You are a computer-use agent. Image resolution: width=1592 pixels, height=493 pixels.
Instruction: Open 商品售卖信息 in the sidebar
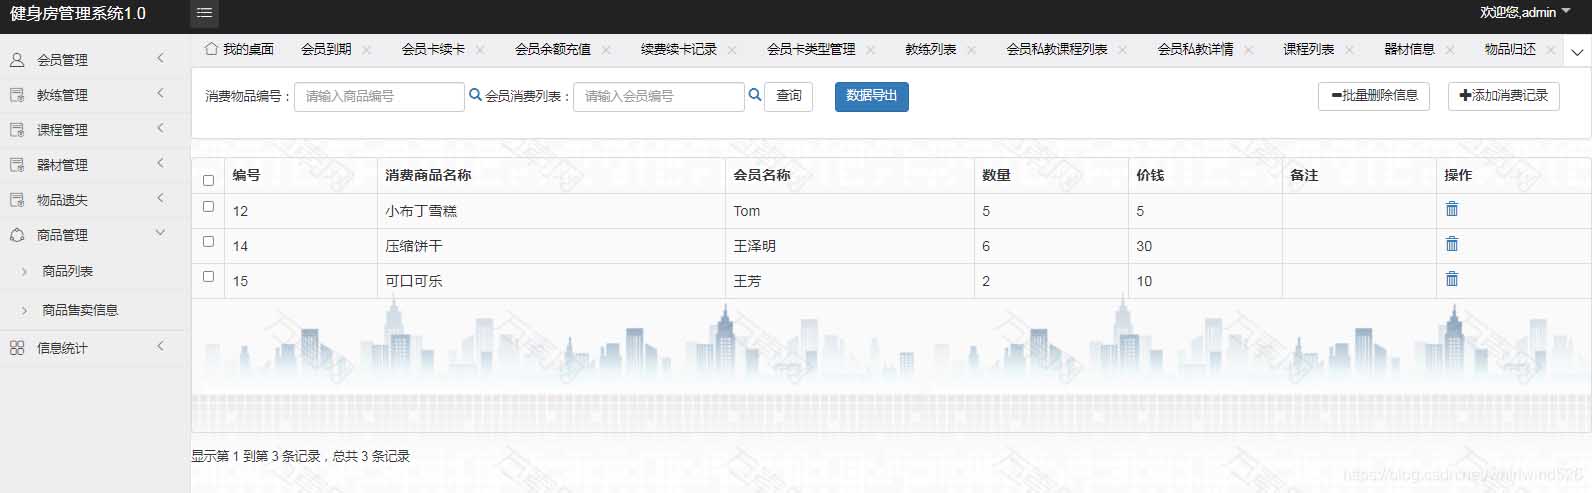(x=80, y=310)
